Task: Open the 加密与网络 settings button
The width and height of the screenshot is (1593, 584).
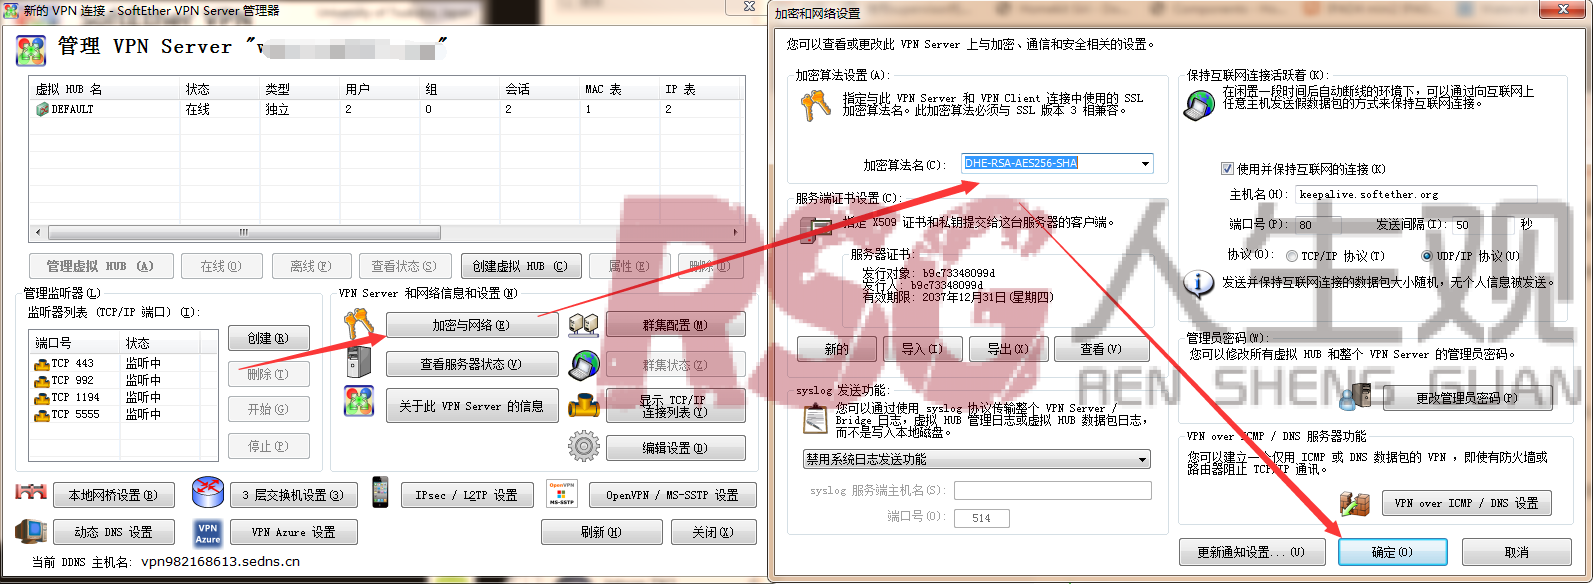Action: (x=472, y=325)
